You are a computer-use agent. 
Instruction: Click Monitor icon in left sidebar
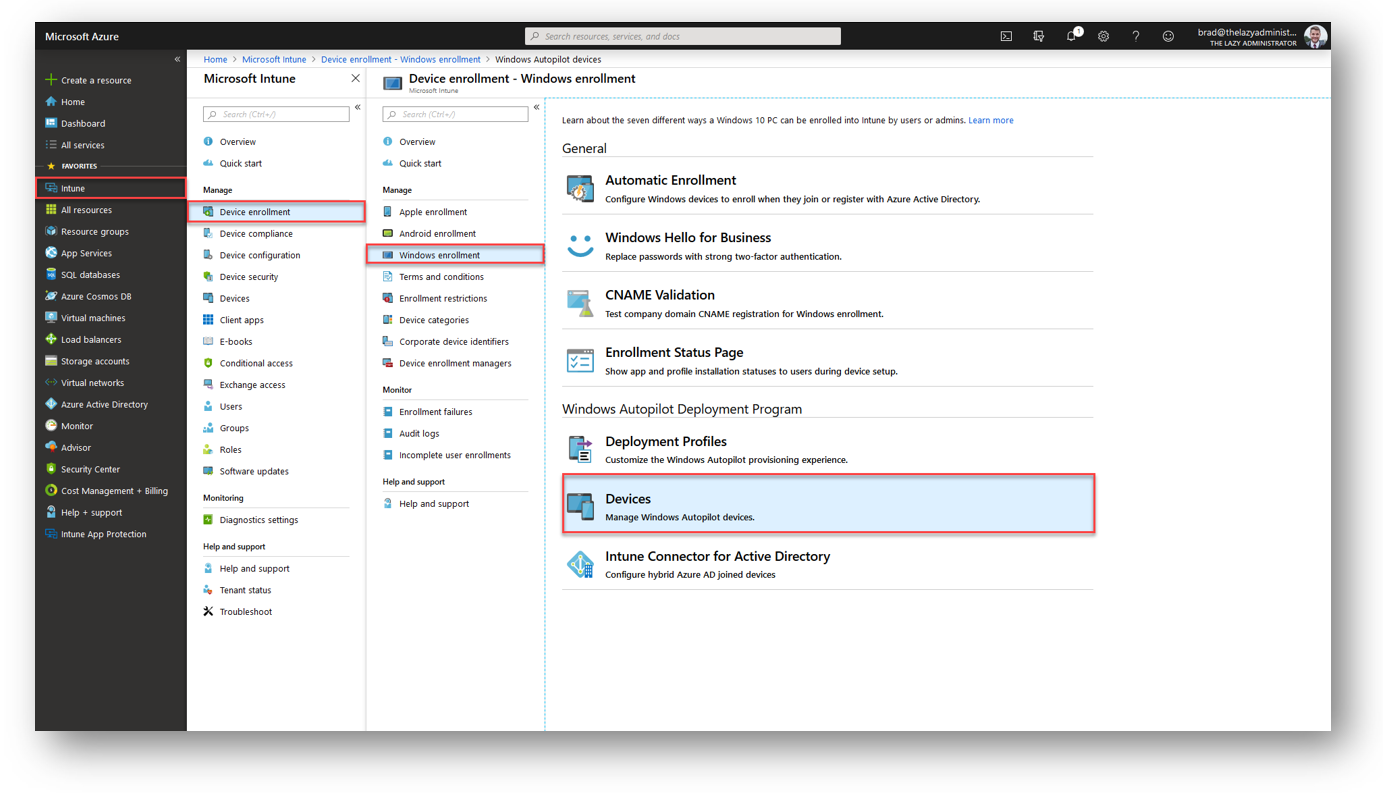(51, 426)
